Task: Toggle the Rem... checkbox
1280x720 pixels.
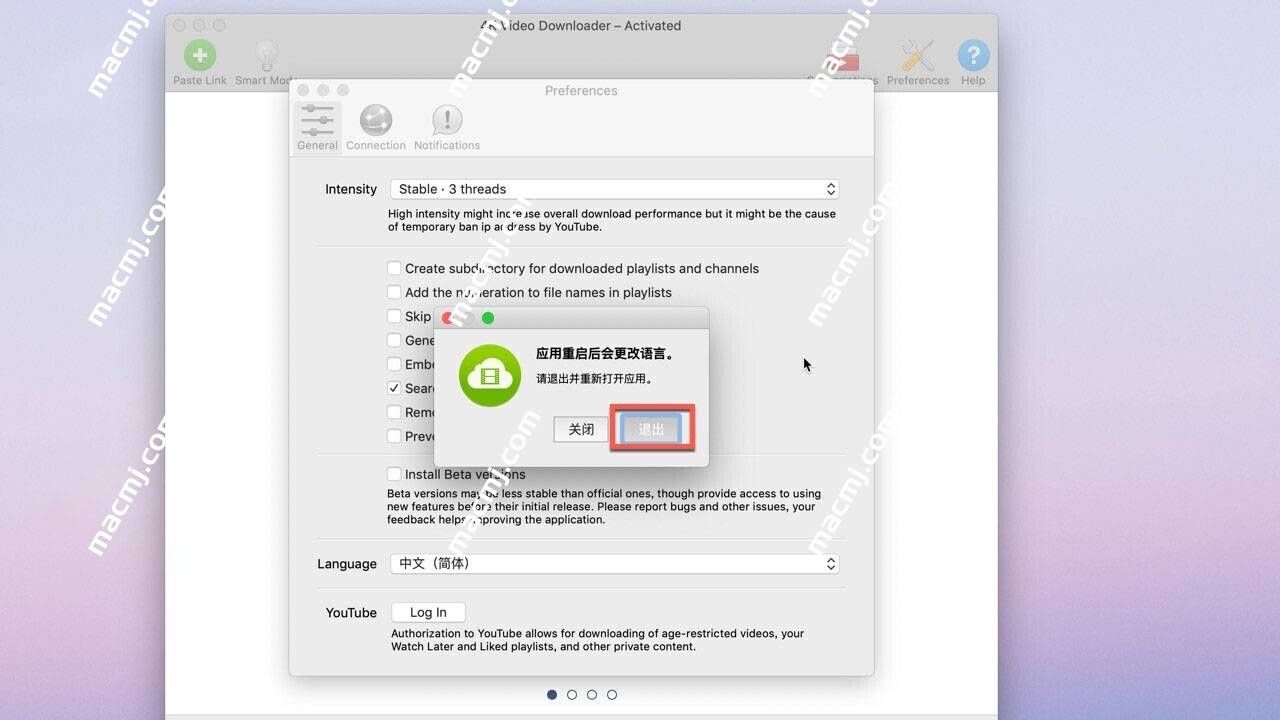Action: click(394, 412)
